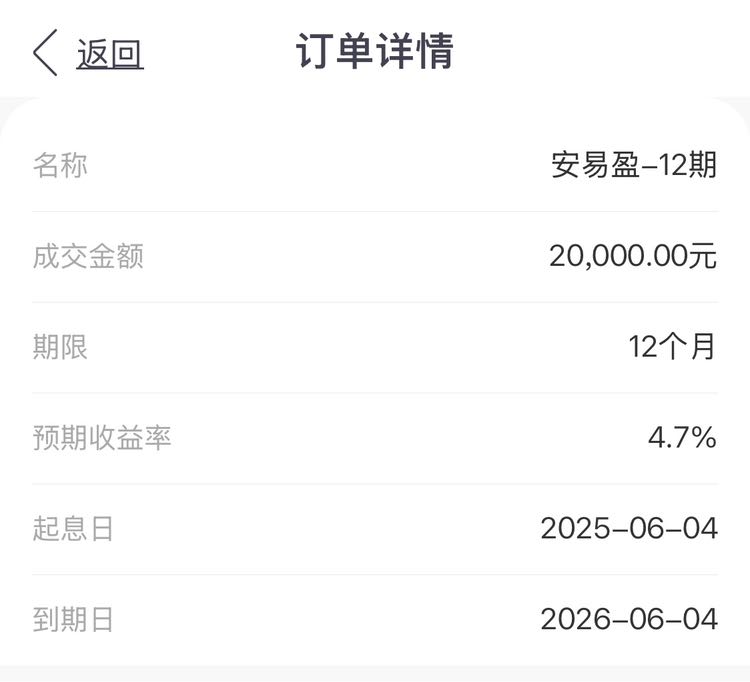The height and width of the screenshot is (682, 750).
Task: Click the 起息日 label
Action: click(x=73, y=528)
